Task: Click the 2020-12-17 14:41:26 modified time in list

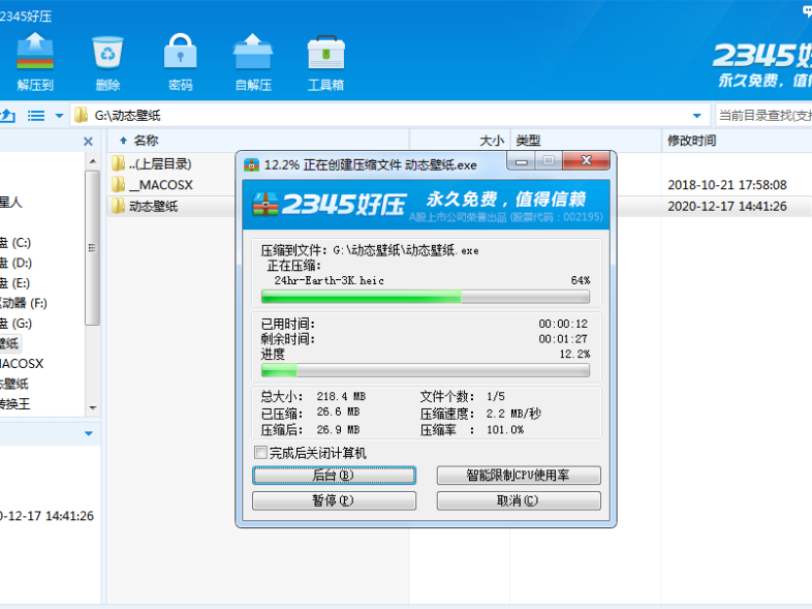Action: click(x=727, y=206)
